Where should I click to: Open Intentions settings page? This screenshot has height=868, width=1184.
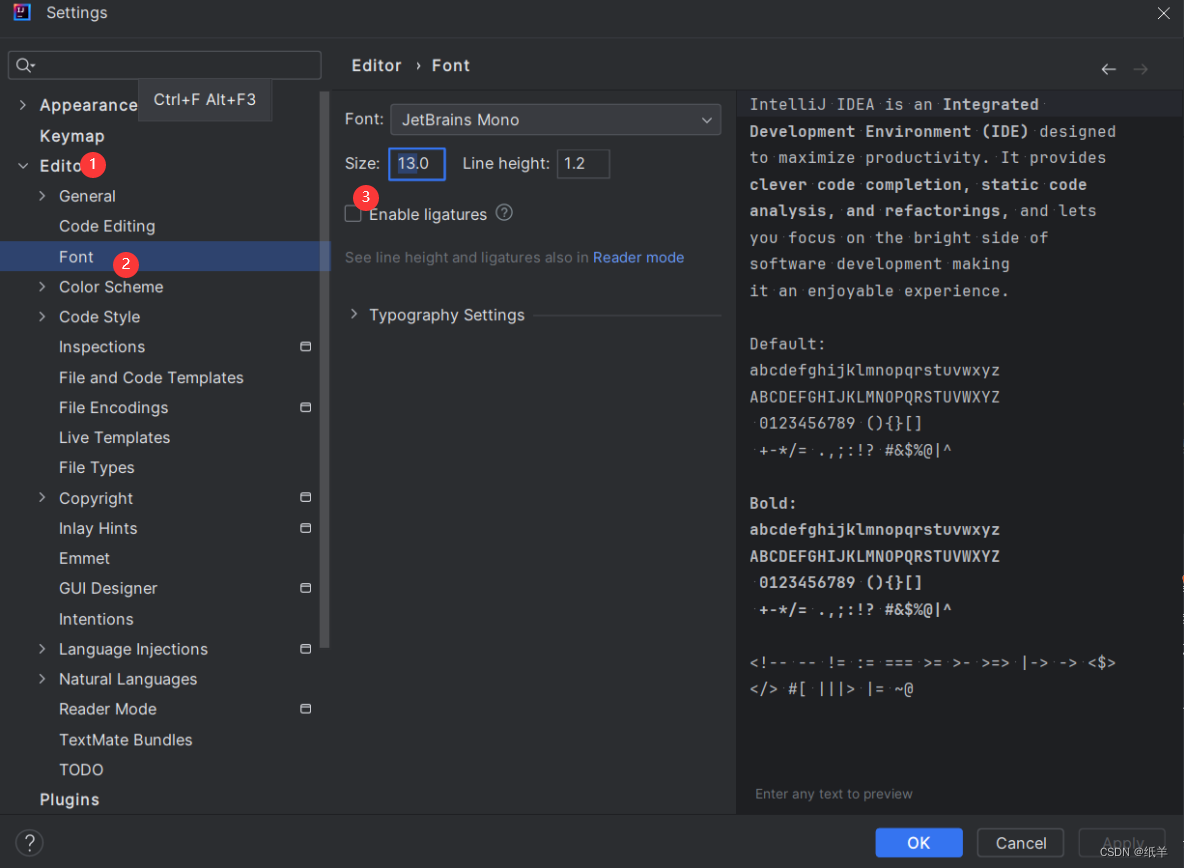[96, 619]
